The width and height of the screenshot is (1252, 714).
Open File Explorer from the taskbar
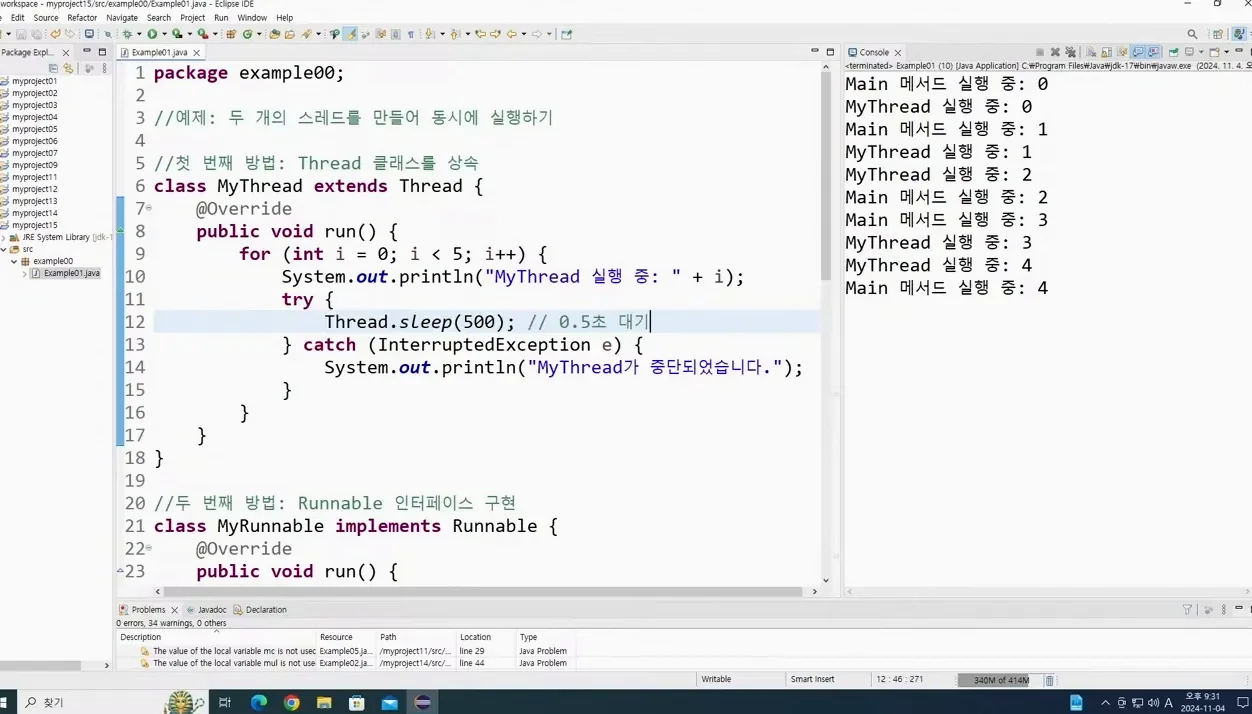[324, 702]
